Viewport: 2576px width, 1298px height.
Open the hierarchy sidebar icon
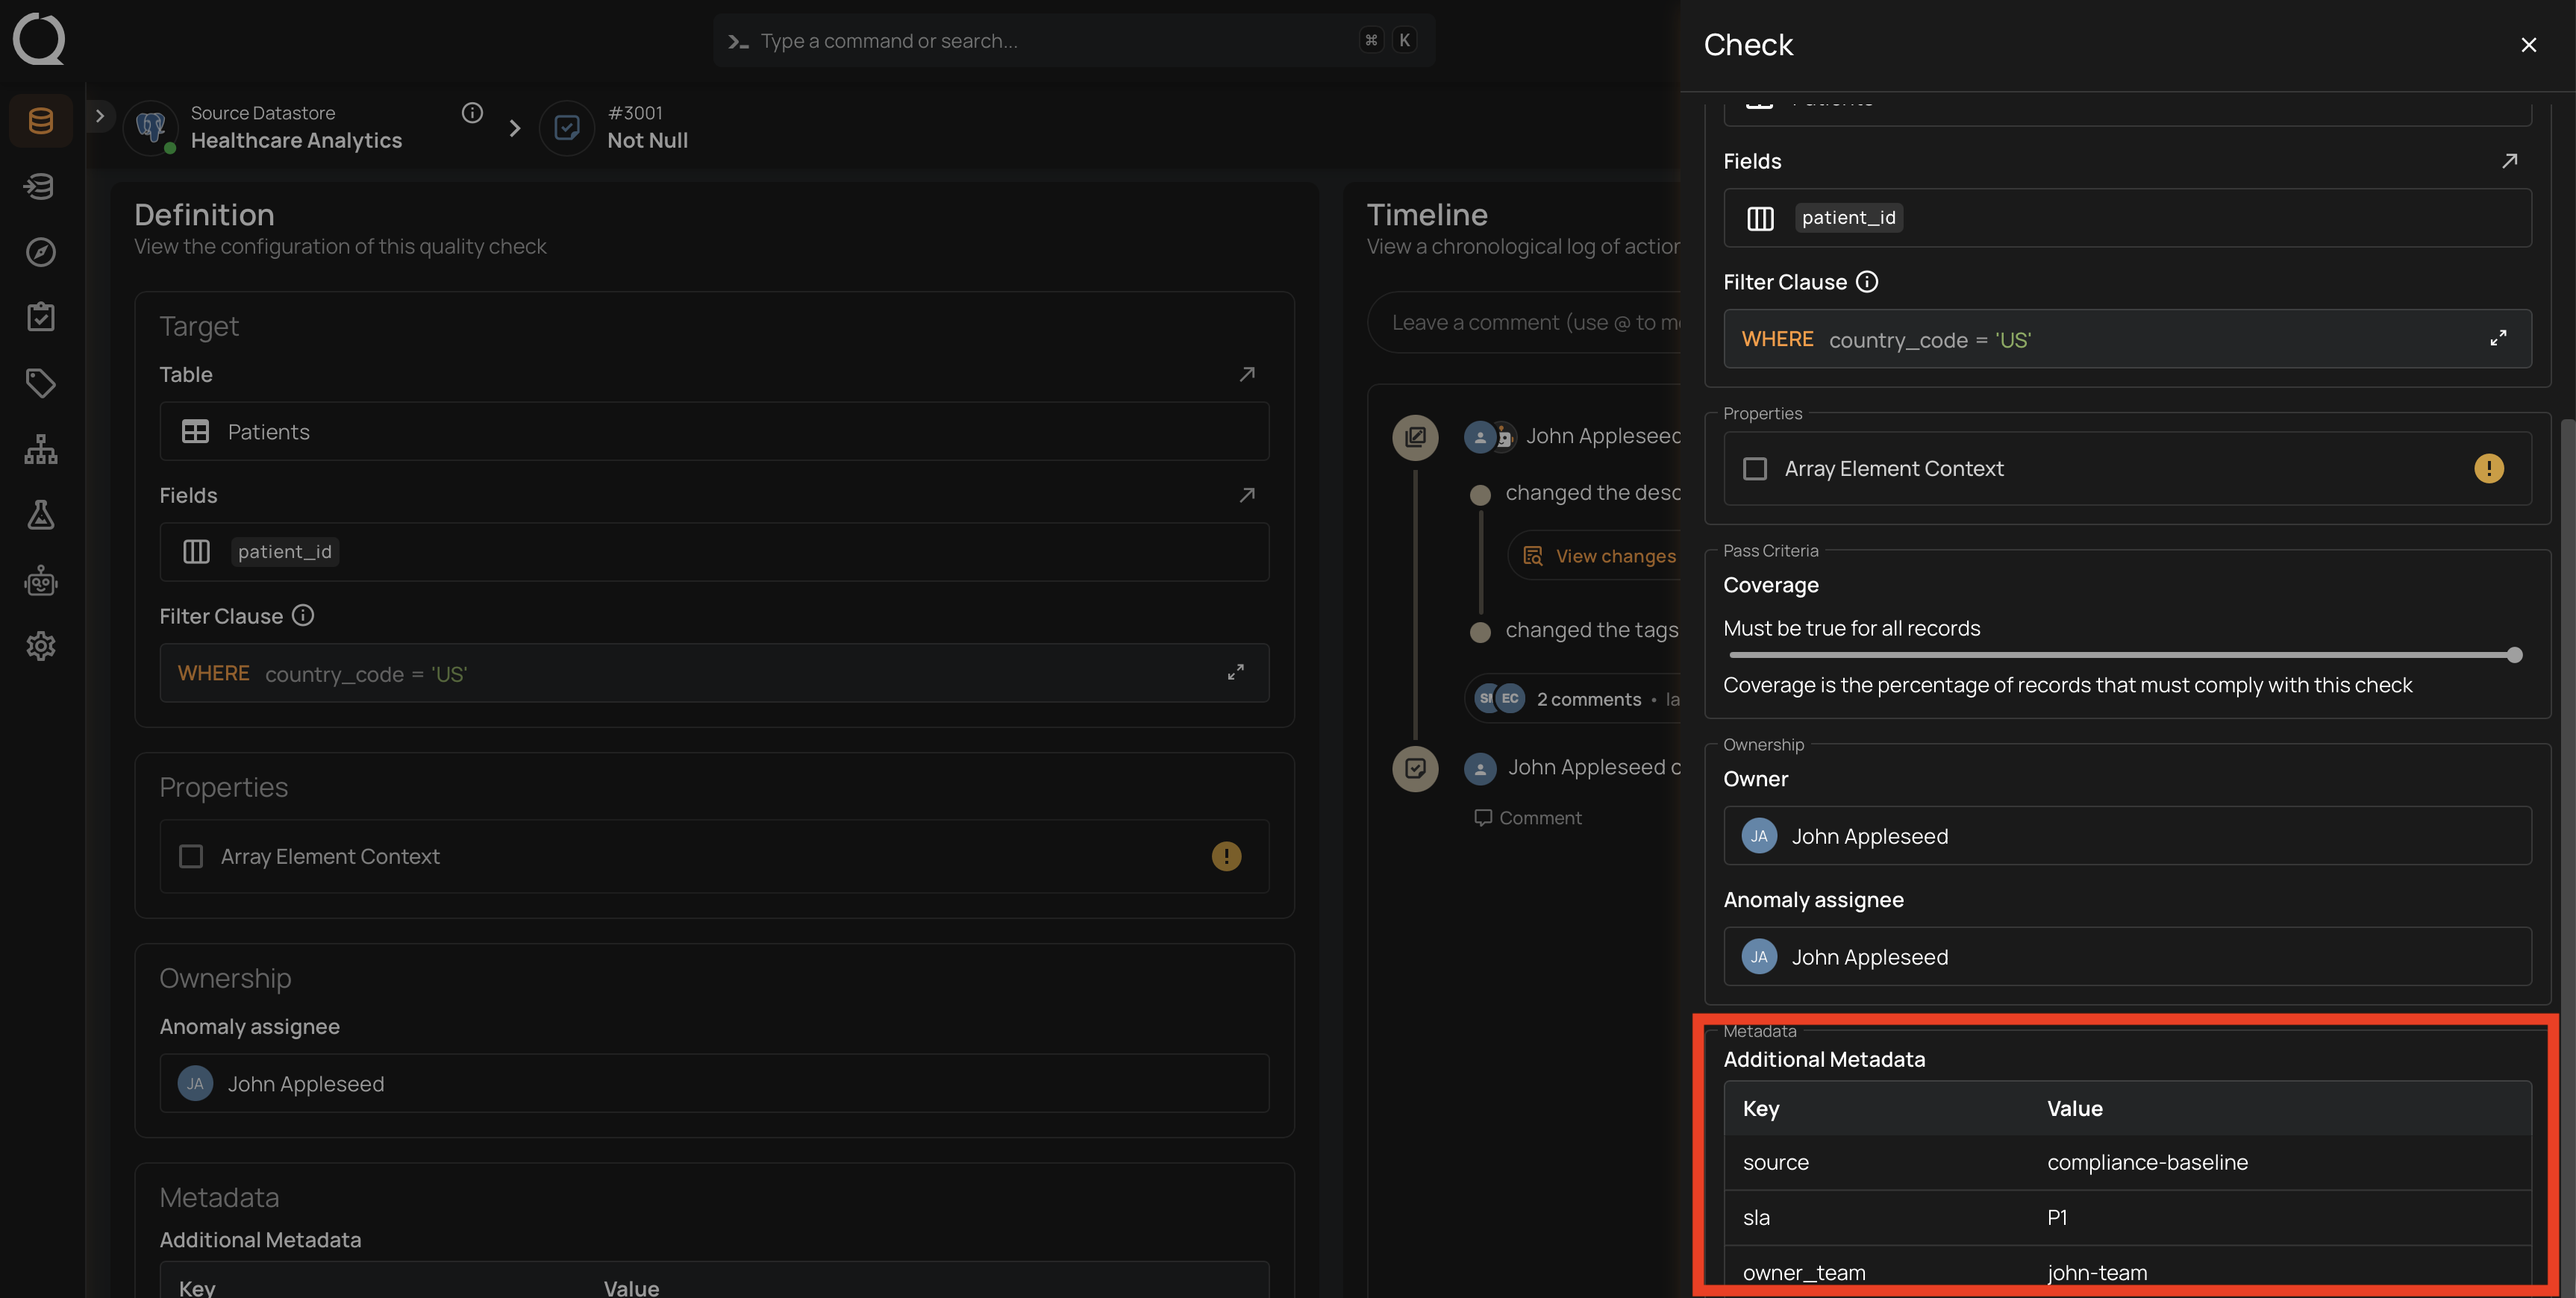tap(41, 449)
